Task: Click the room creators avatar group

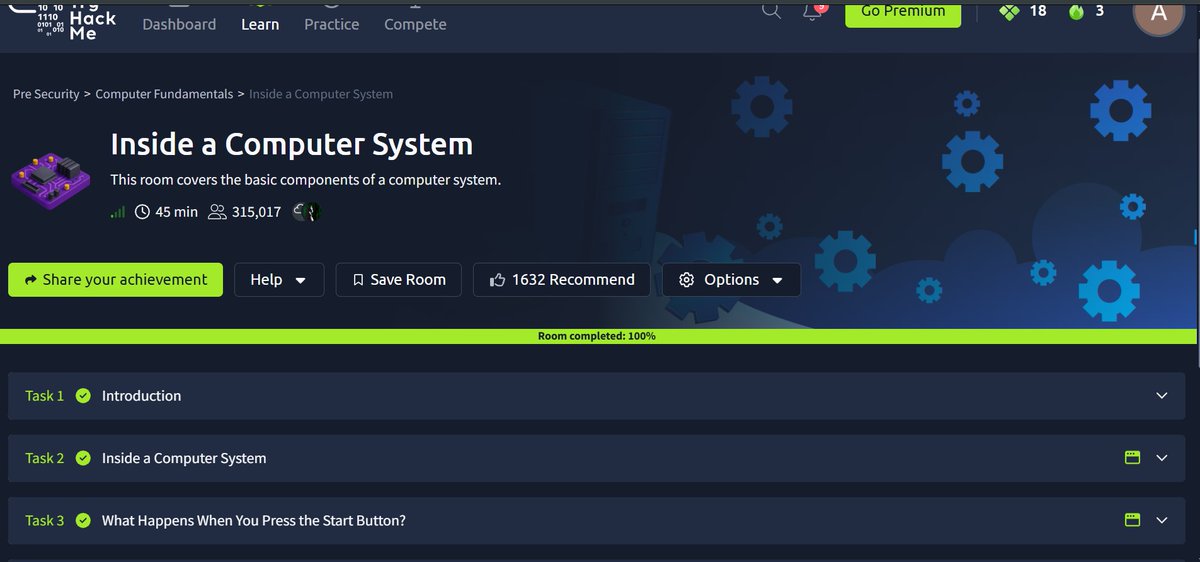Action: [307, 212]
